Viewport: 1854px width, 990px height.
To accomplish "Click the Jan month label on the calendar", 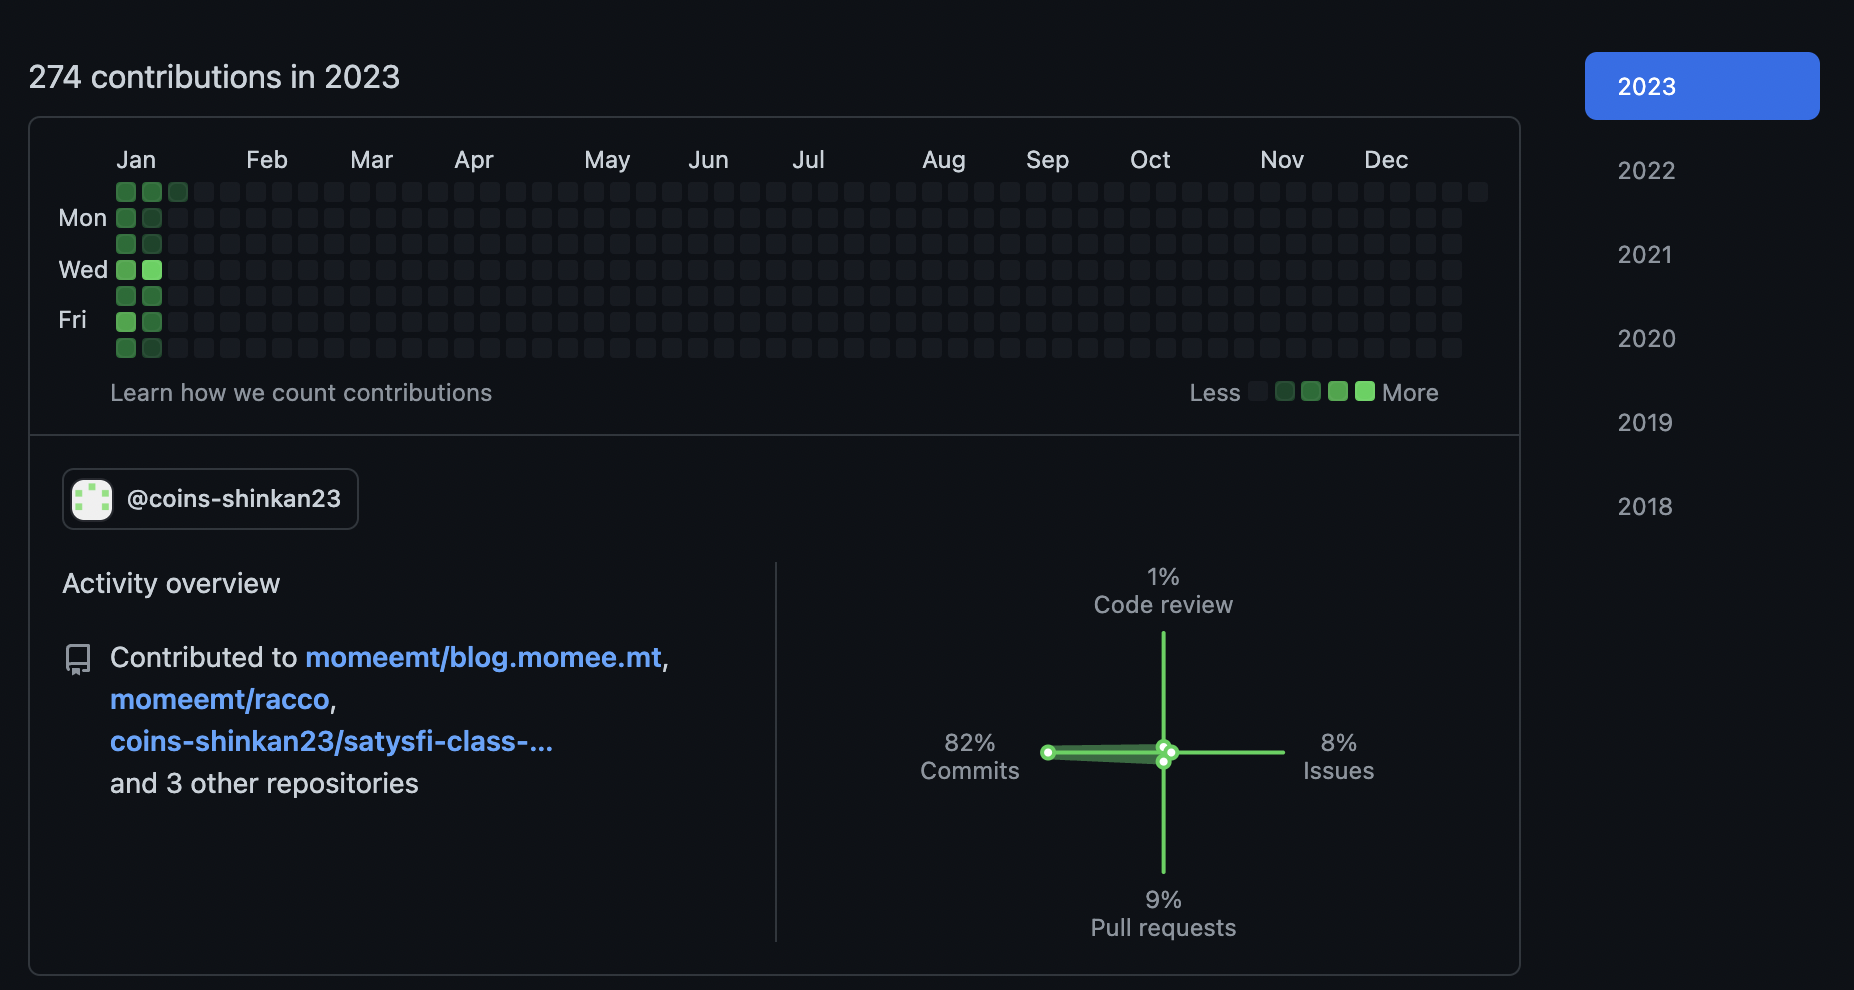I will click(x=136, y=160).
